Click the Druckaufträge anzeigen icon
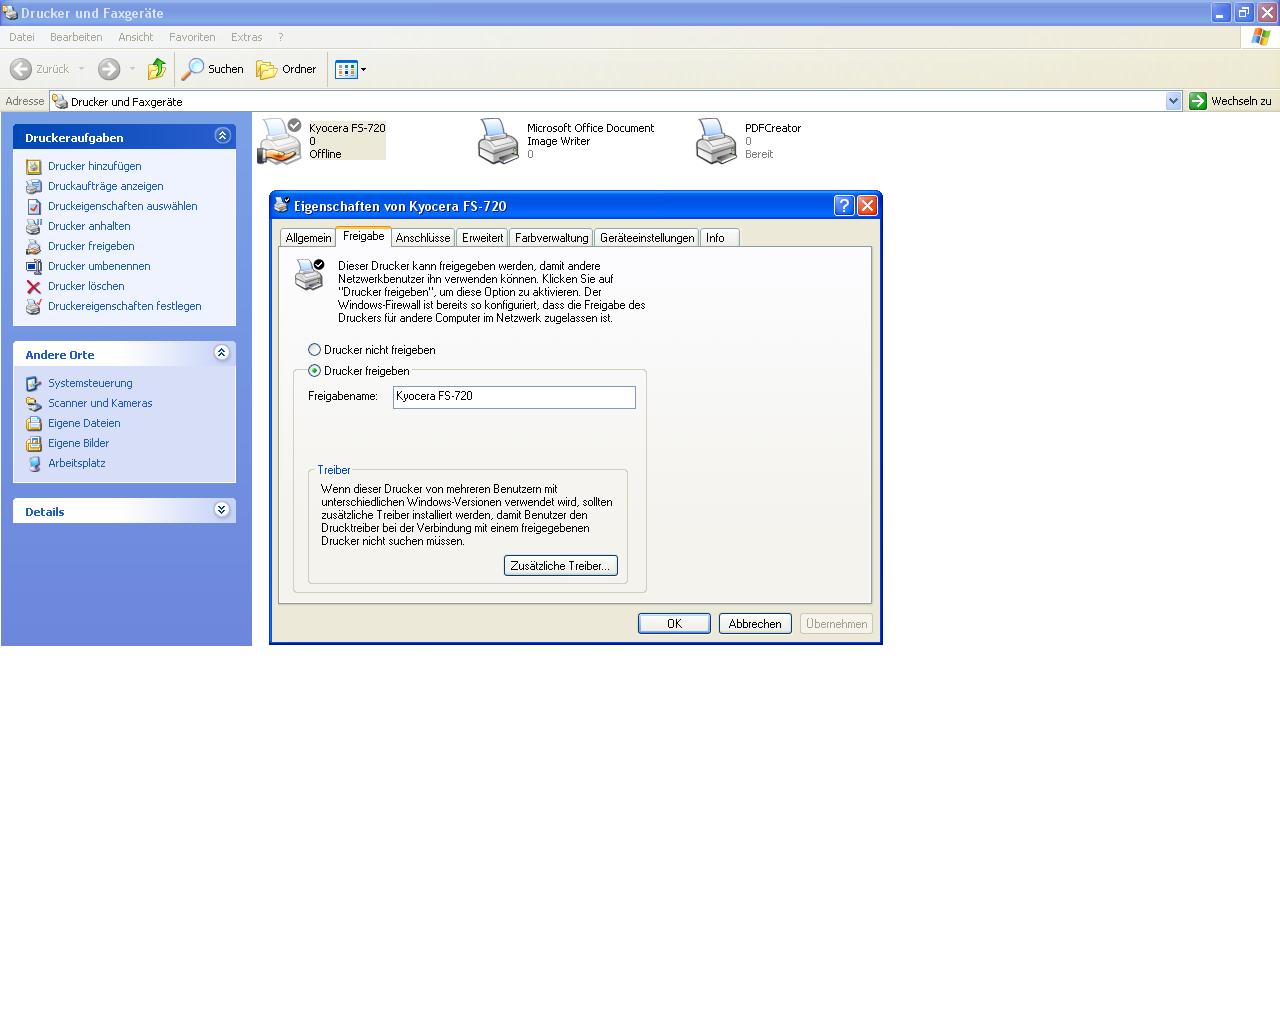 click(x=34, y=187)
